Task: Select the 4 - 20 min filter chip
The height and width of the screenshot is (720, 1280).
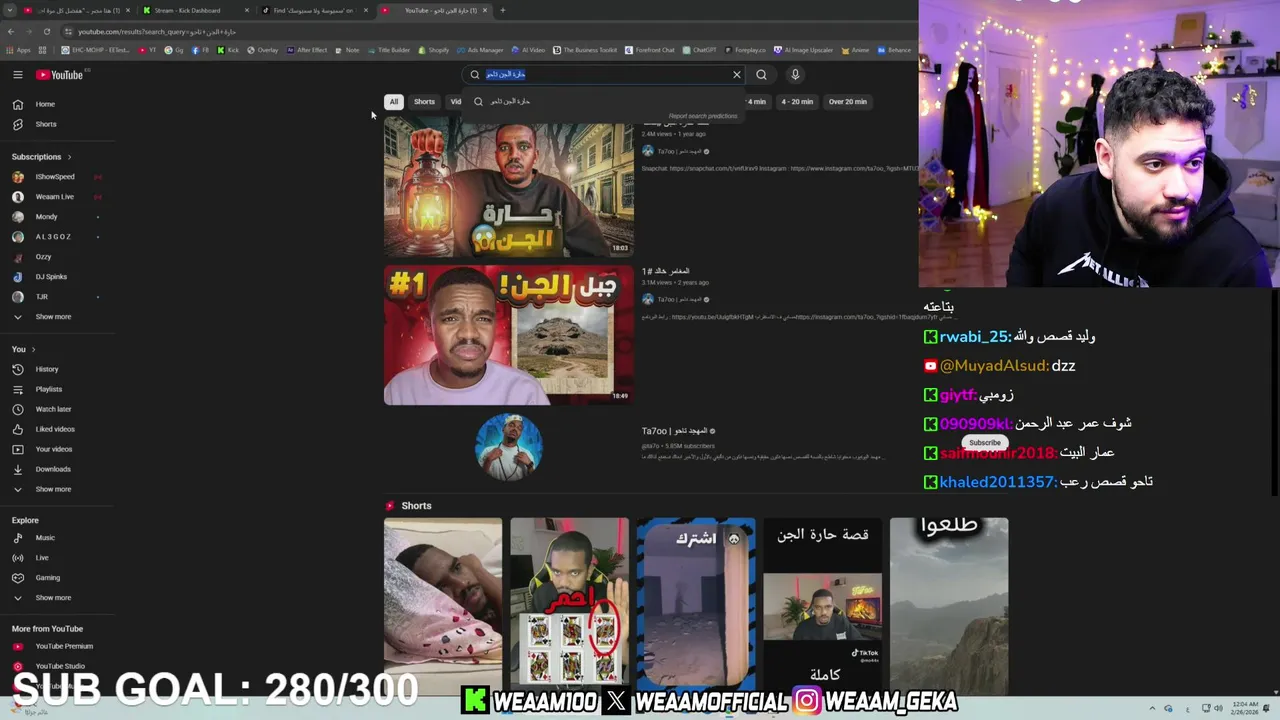Action: pos(797,101)
